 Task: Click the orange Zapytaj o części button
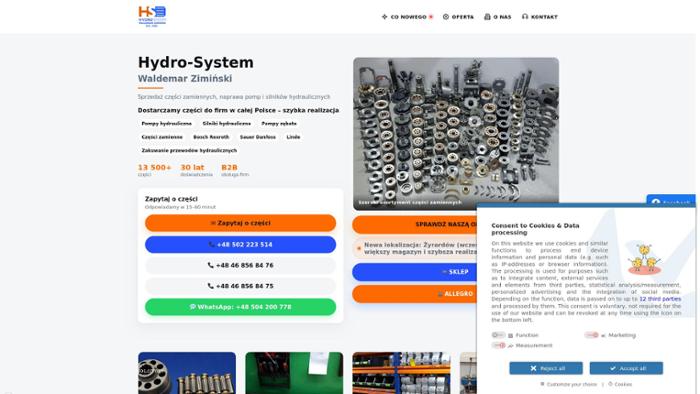(241, 223)
